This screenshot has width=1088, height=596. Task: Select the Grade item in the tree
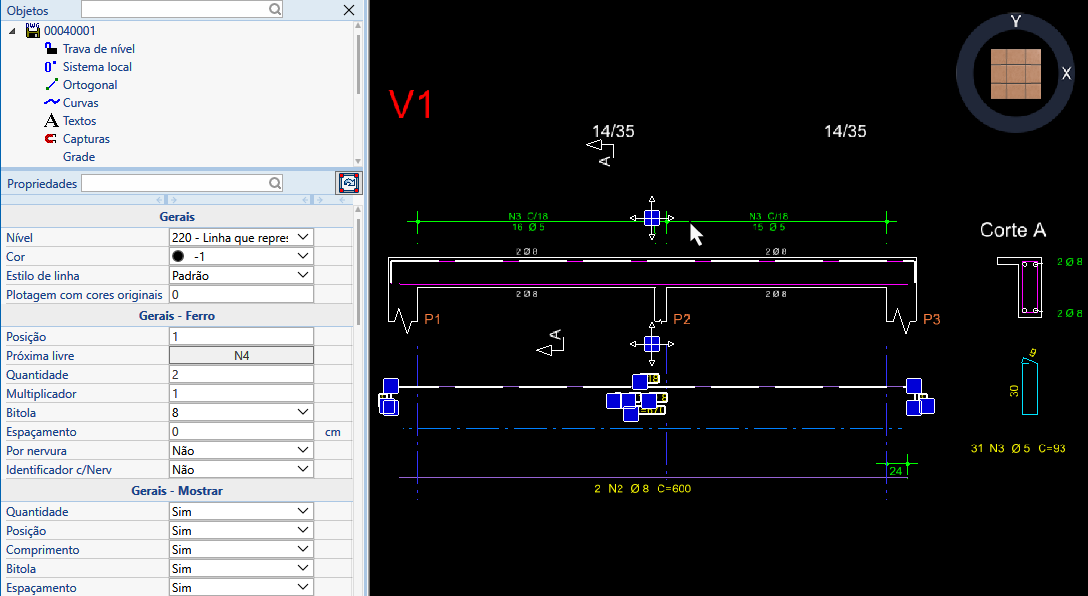pos(79,157)
